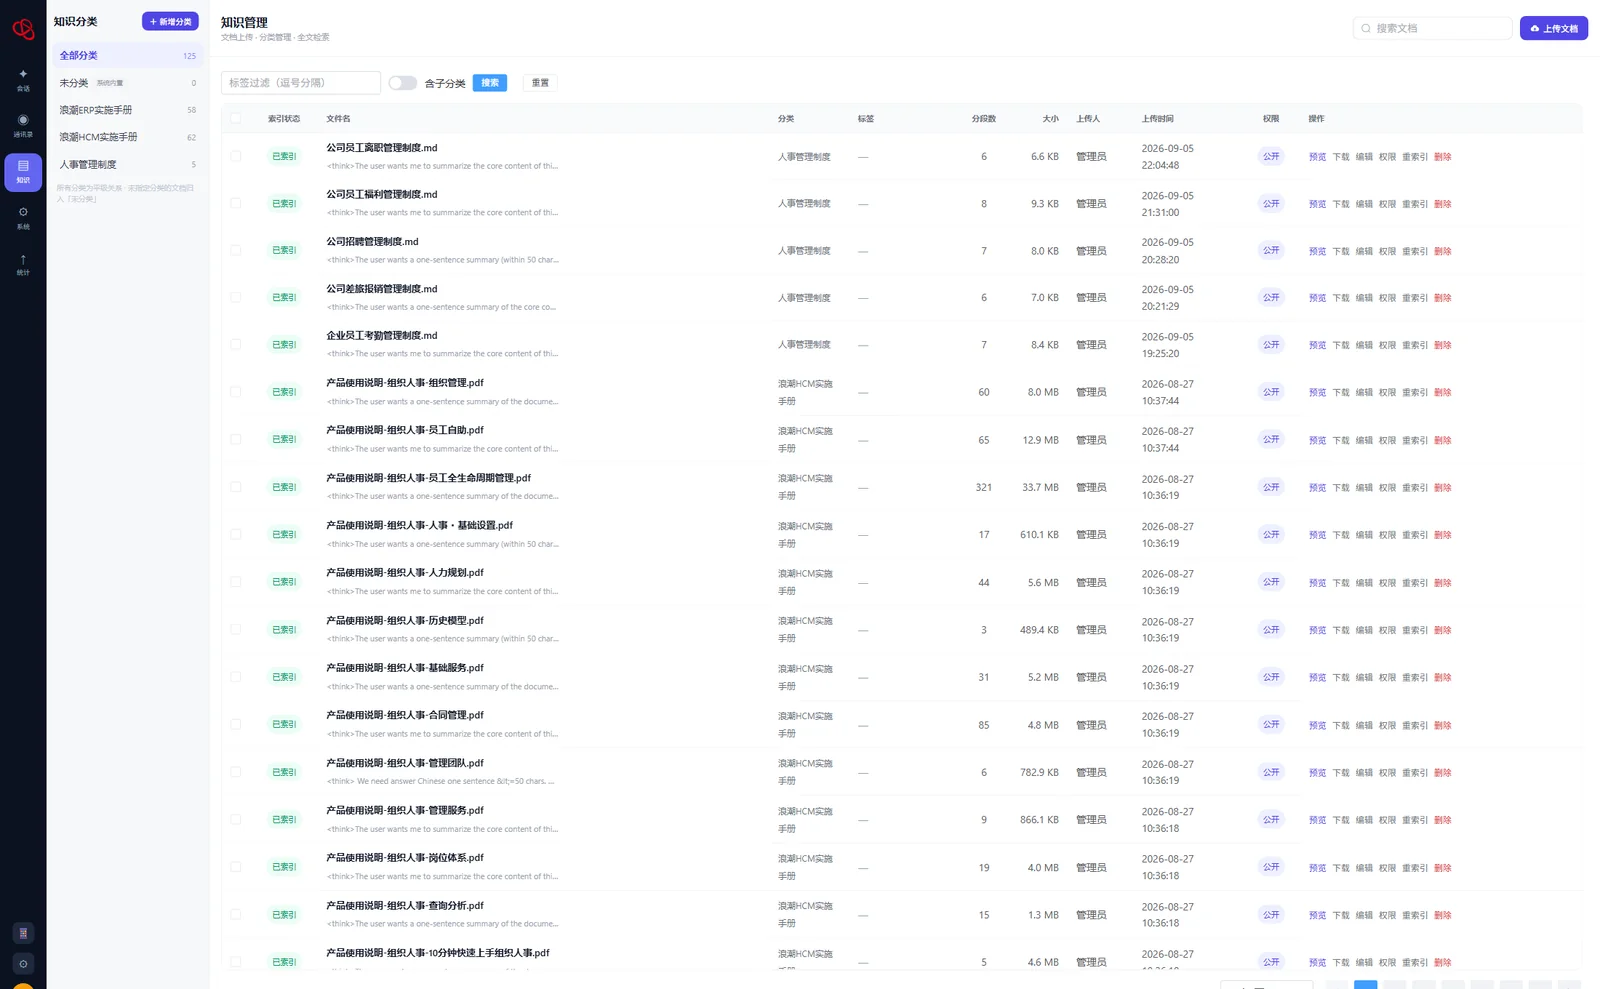Click the red app logo icon

pyautogui.click(x=23, y=29)
